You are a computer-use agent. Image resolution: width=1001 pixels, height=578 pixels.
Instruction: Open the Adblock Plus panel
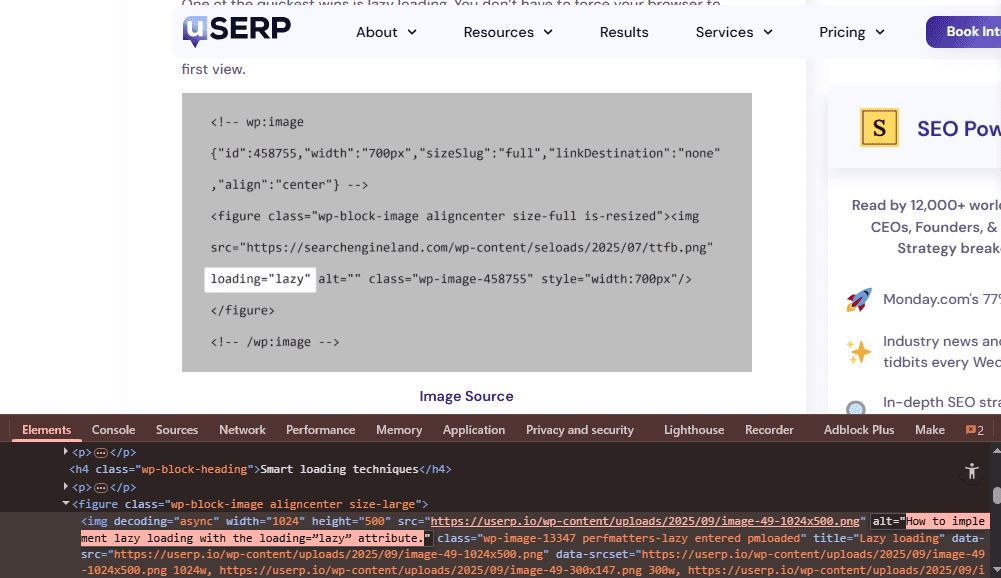click(x=859, y=430)
